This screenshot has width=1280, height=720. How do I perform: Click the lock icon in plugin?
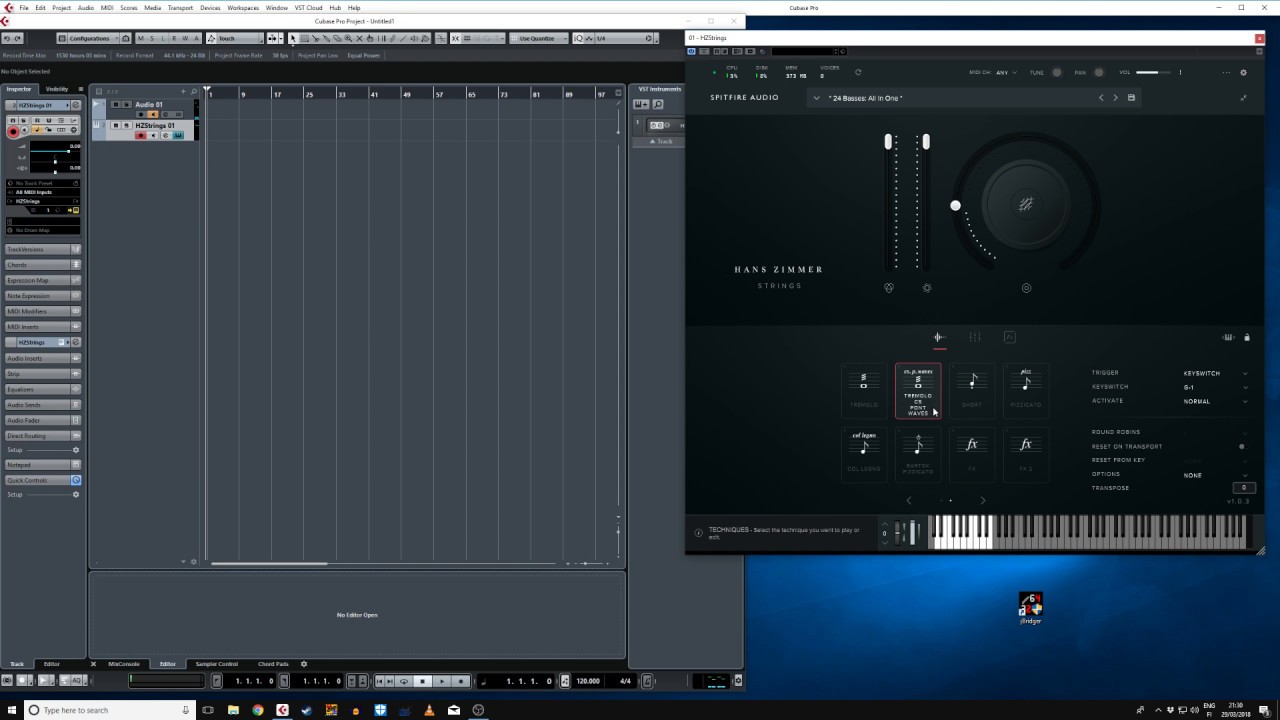[x=1246, y=337]
